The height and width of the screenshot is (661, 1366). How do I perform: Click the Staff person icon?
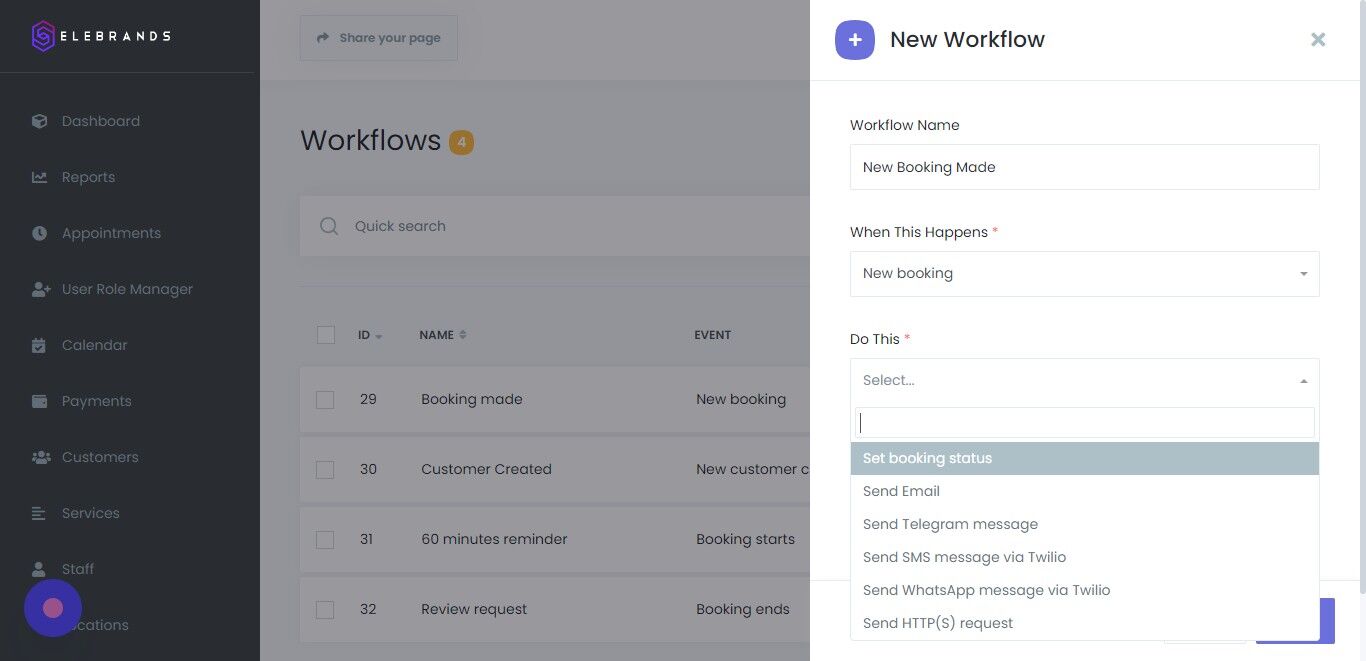tap(39, 569)
